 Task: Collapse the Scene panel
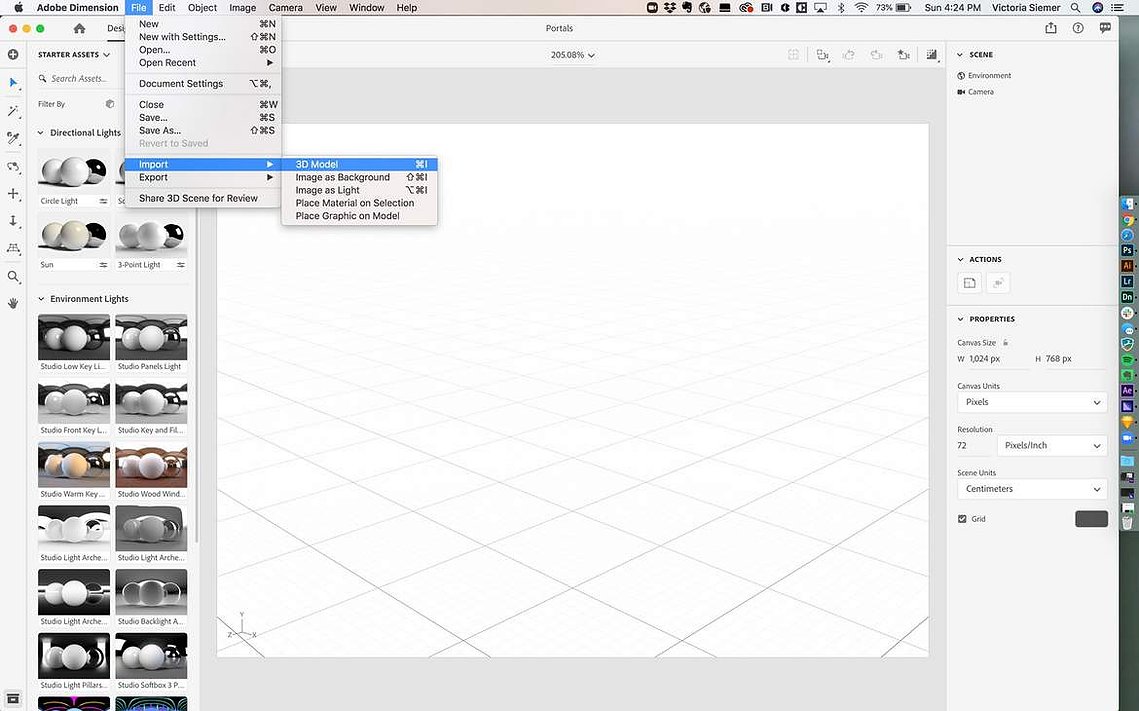[960, 54]
